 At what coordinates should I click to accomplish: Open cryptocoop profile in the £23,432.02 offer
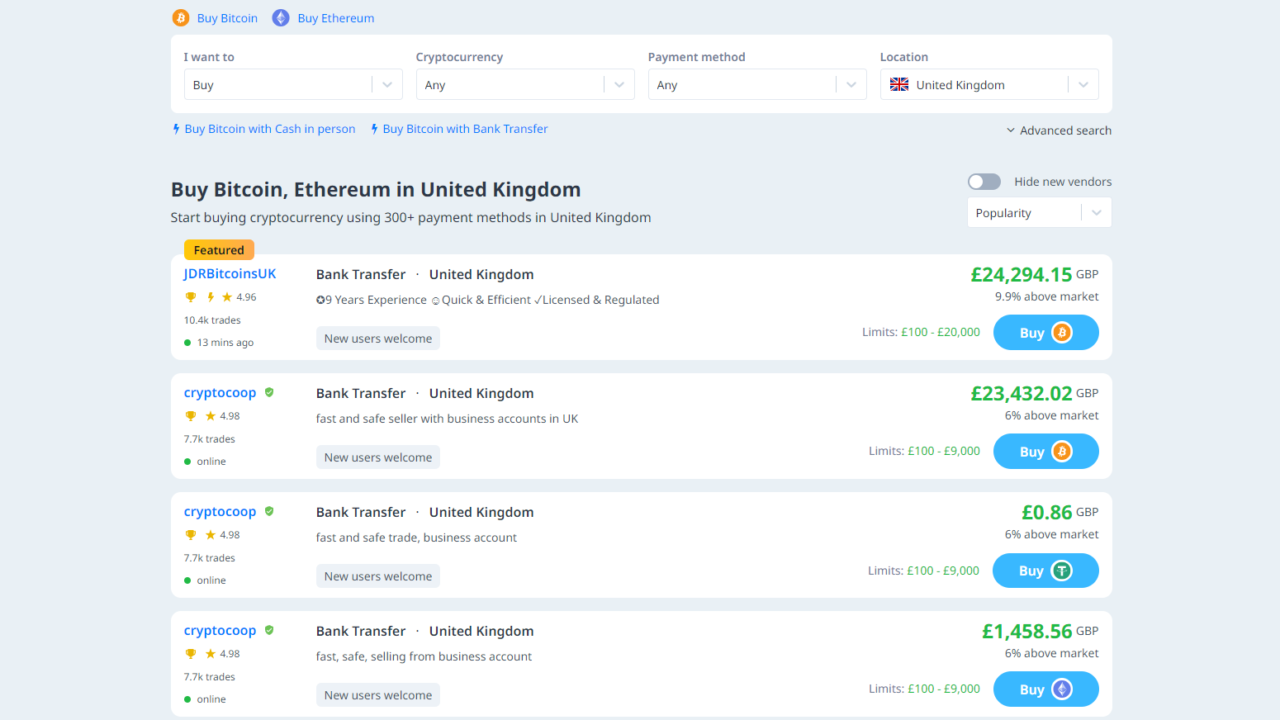[220, 393]
